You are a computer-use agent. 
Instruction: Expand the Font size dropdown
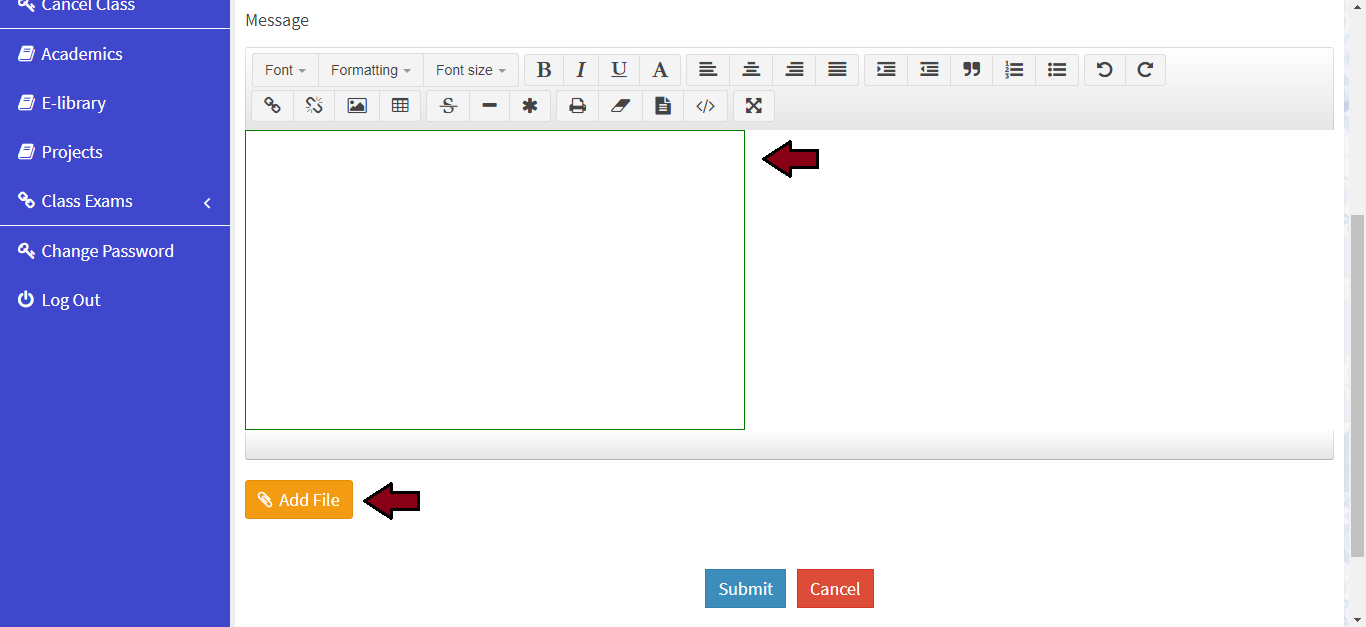pos(470,70)
